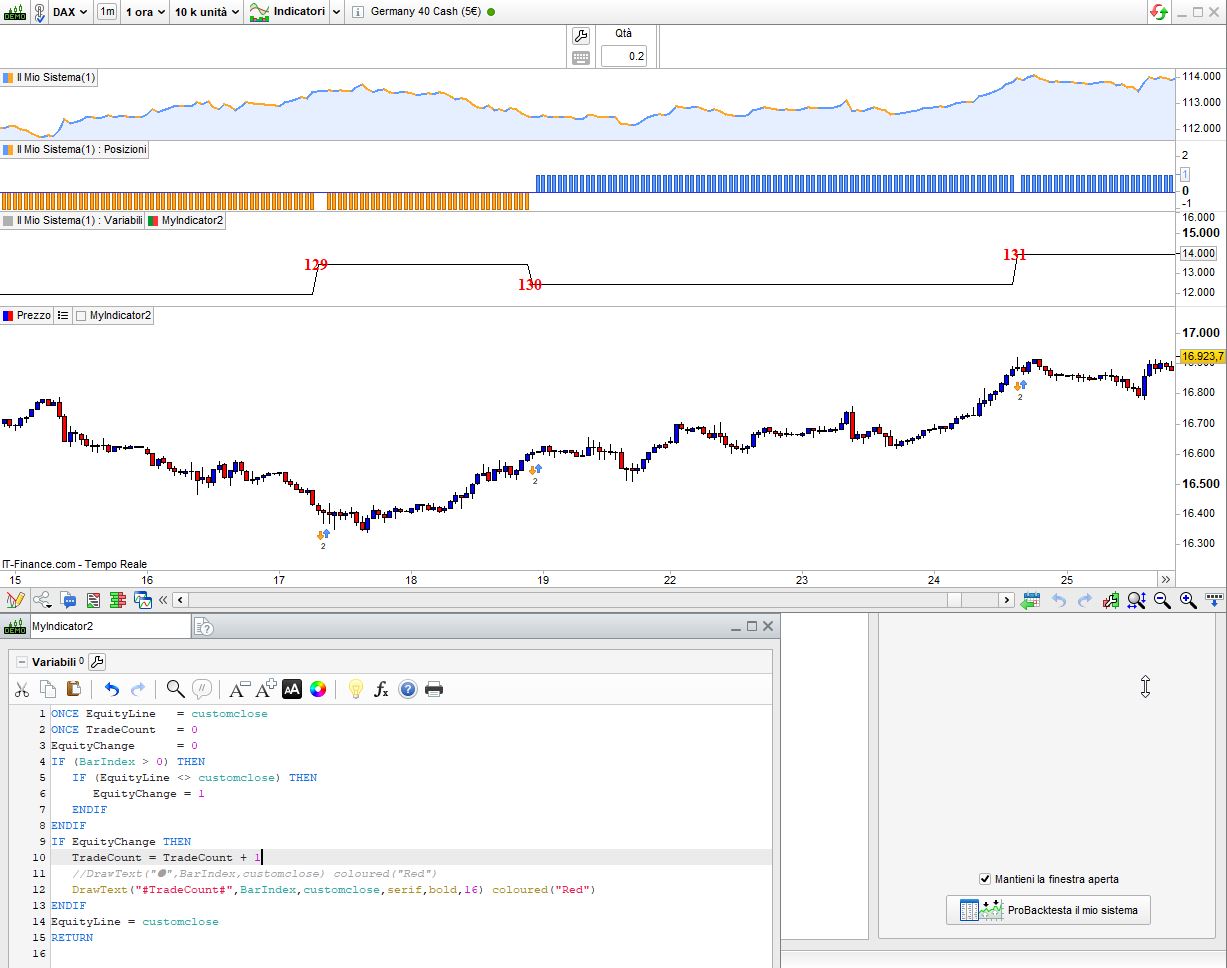Click the light bulb hint icon
Screen dimensions: 1227x968
pyautogui.click(x=355, y=689)
